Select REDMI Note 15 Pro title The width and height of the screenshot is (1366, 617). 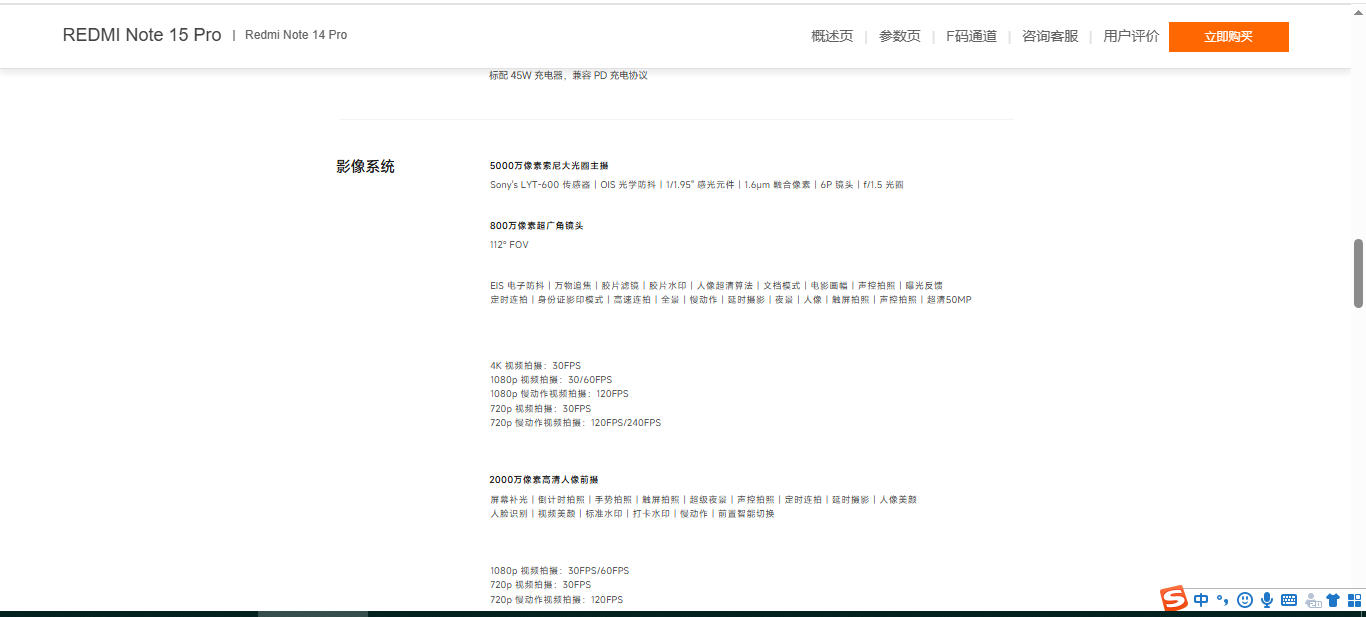tap(142, 35)
